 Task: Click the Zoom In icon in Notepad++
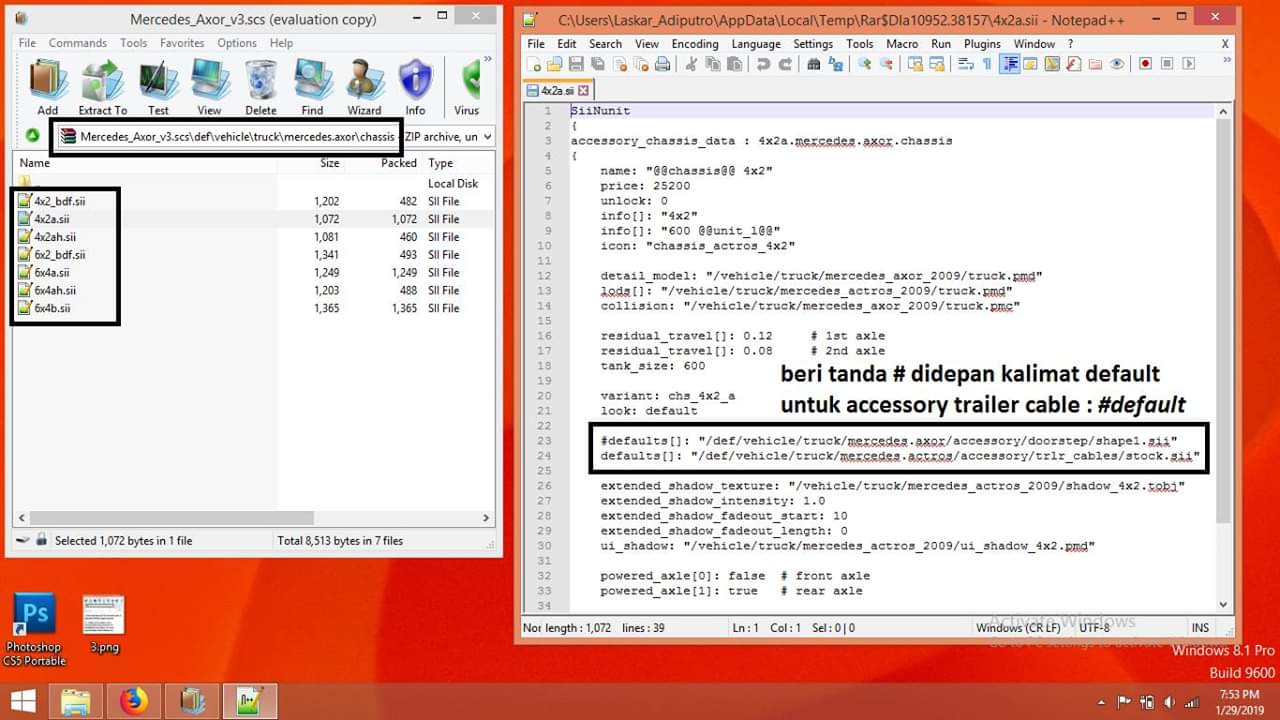click(x=864, y=64)
